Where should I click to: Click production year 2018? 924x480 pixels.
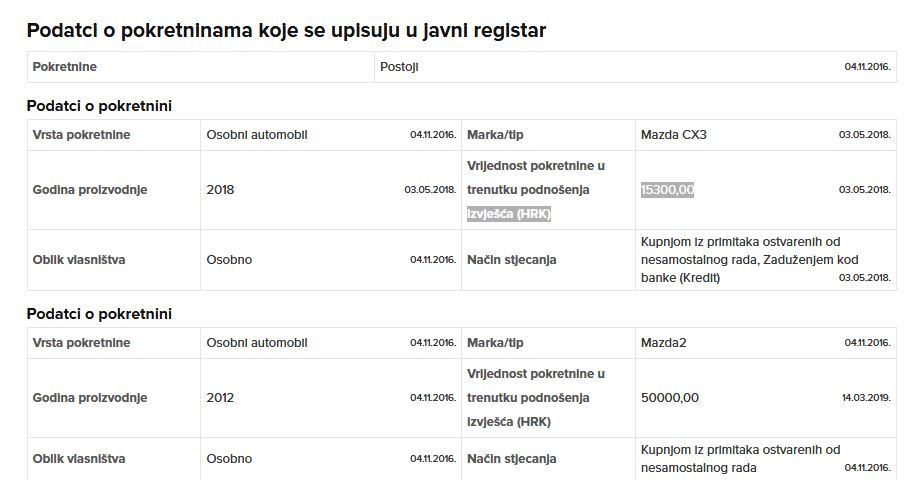point(220,190)
